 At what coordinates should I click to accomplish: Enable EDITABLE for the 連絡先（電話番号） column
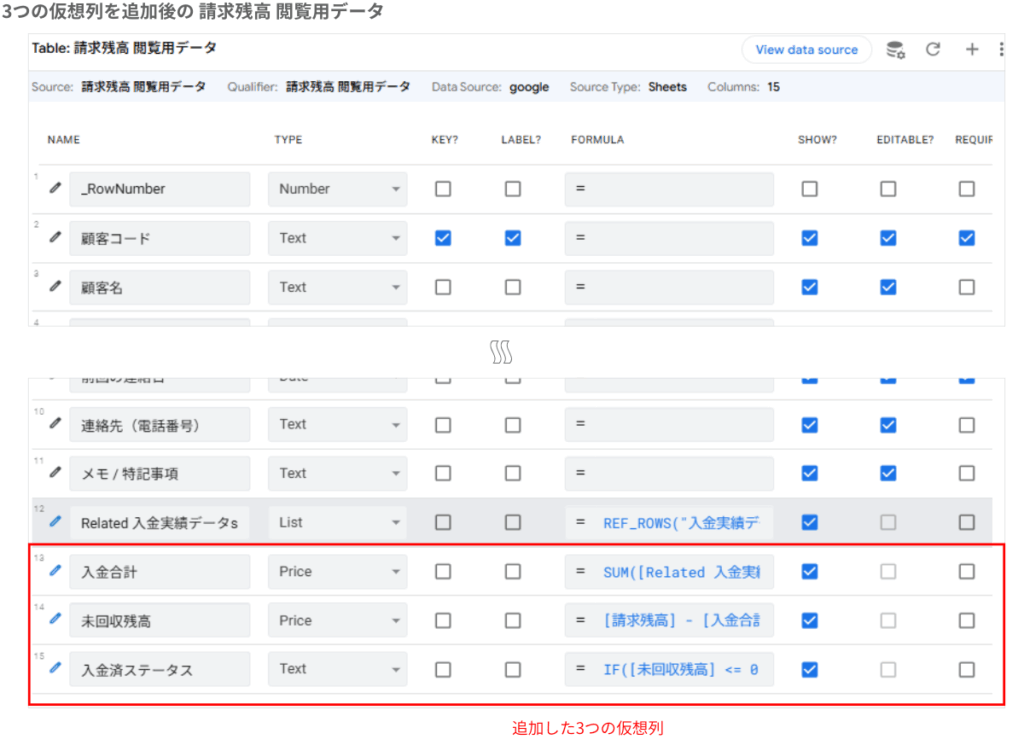click(x=887, y=424)
